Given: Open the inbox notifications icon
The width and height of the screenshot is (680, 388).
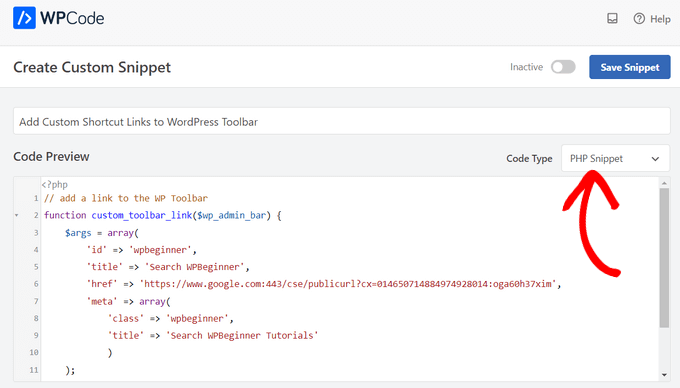Looking at the screenshot, I should coord(612,18).
